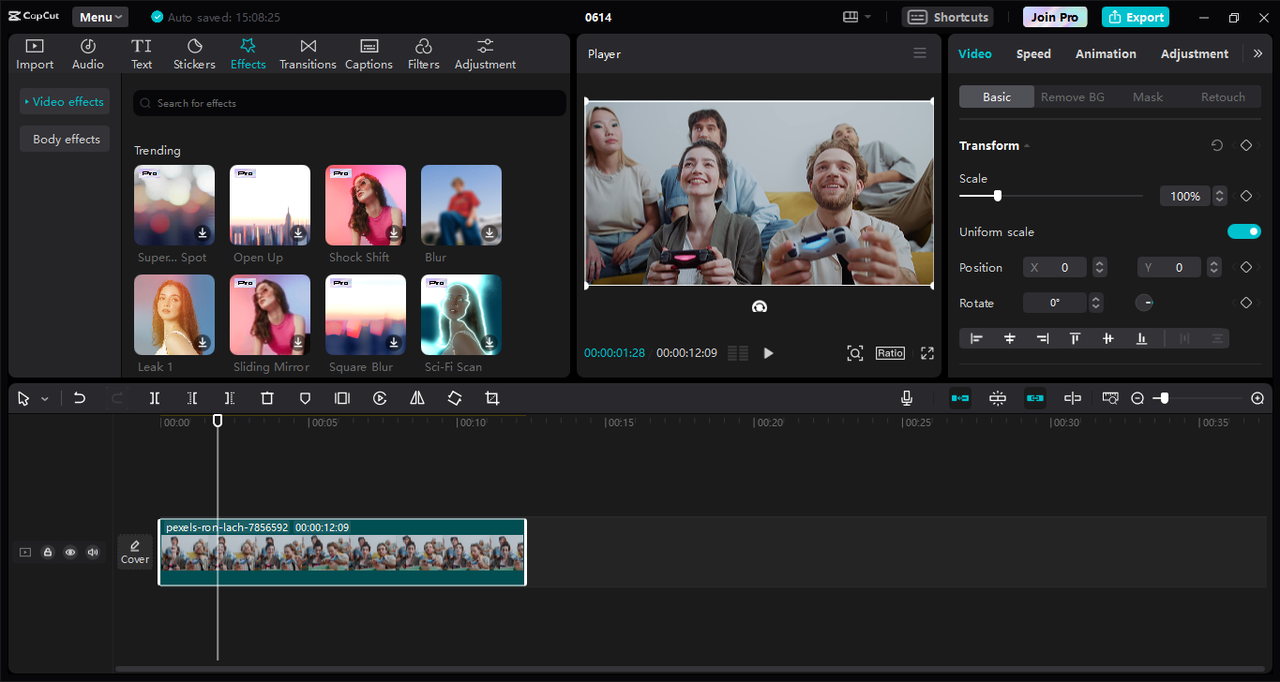The width and height of the screenshot is (1280, 682).
Task: Click the timeline zoom-in magnifier icon
Action: point(1257,398)
